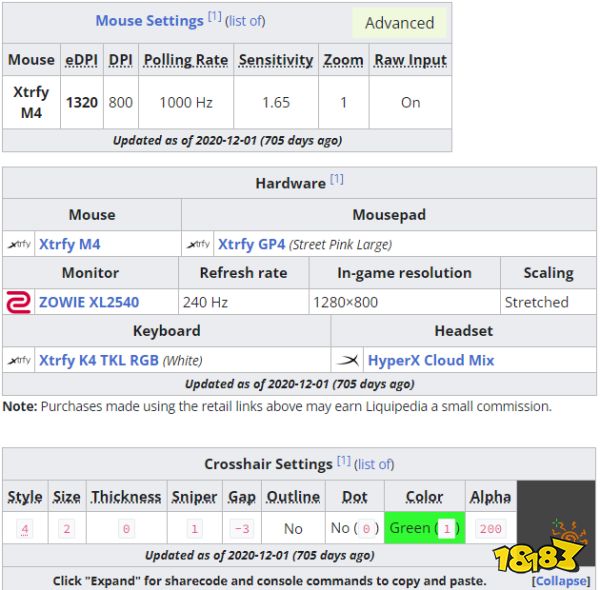
Task: Select the 240 Hz refresh rate cell
Action: coord(243,302)
